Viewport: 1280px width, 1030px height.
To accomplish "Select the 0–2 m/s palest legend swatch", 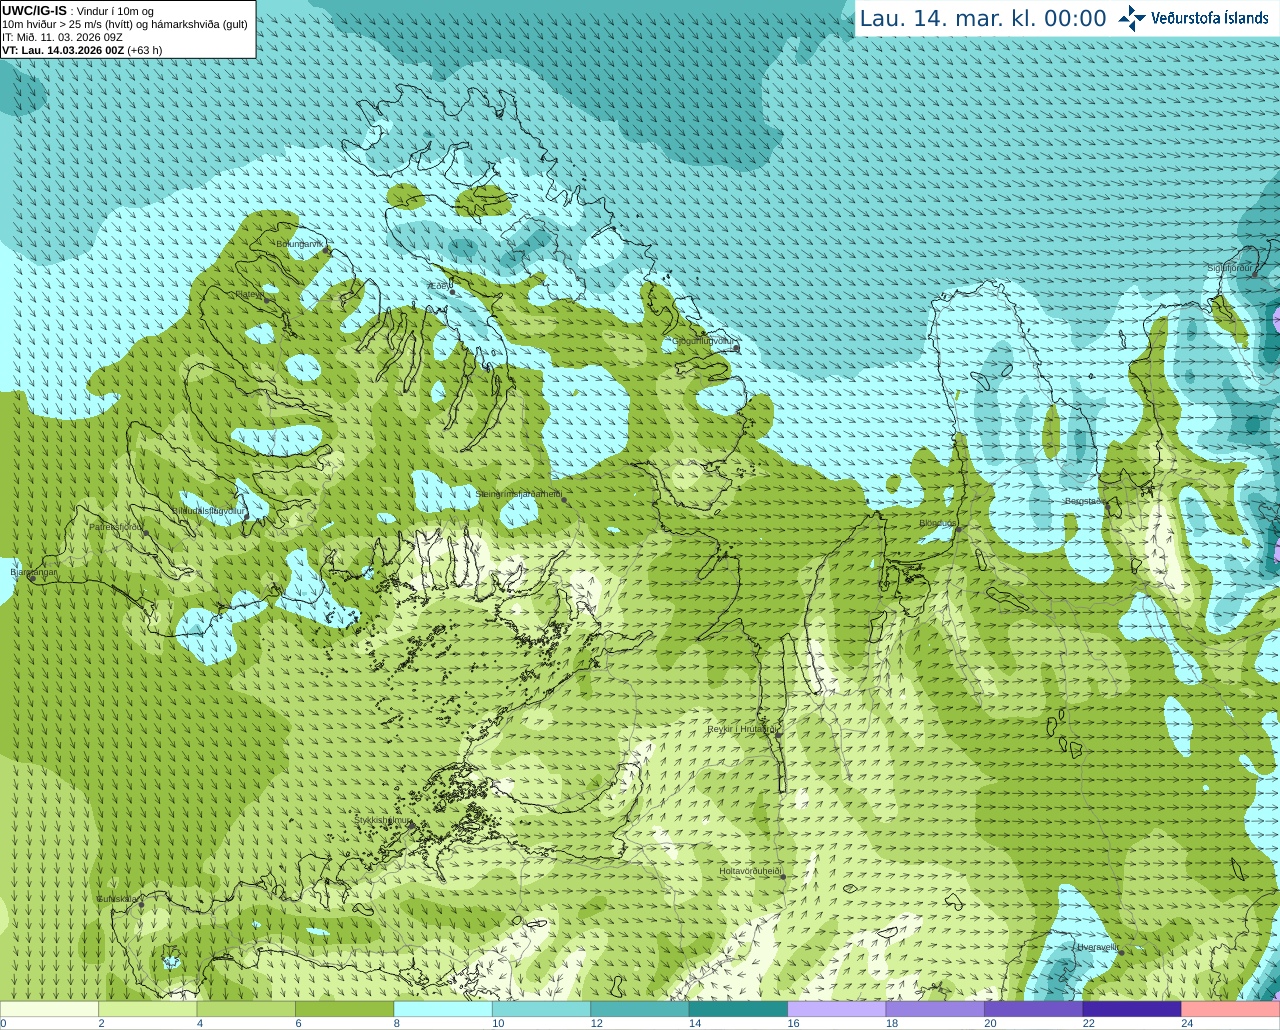I will (x=49, y=1009).
